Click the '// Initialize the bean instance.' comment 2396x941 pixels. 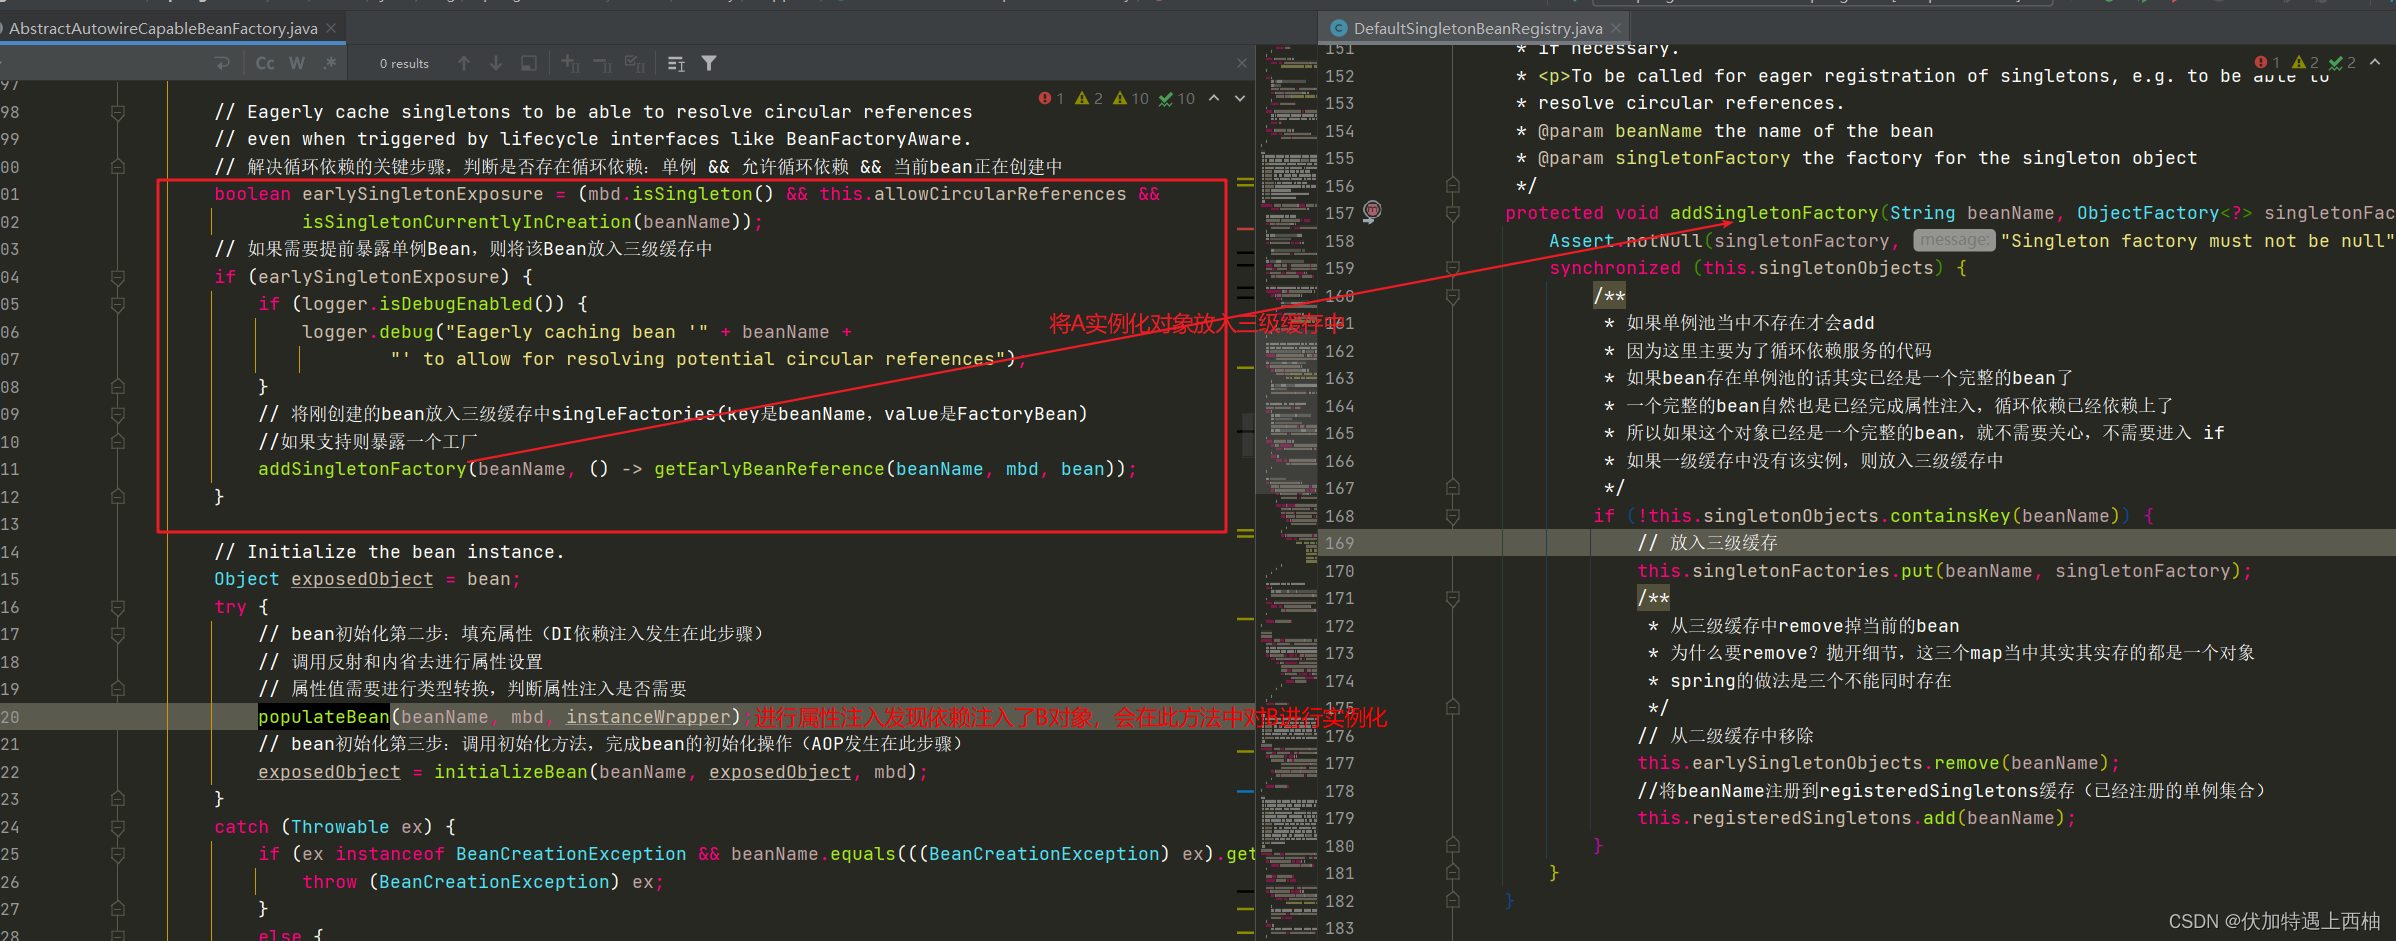(x=389, y=552)
